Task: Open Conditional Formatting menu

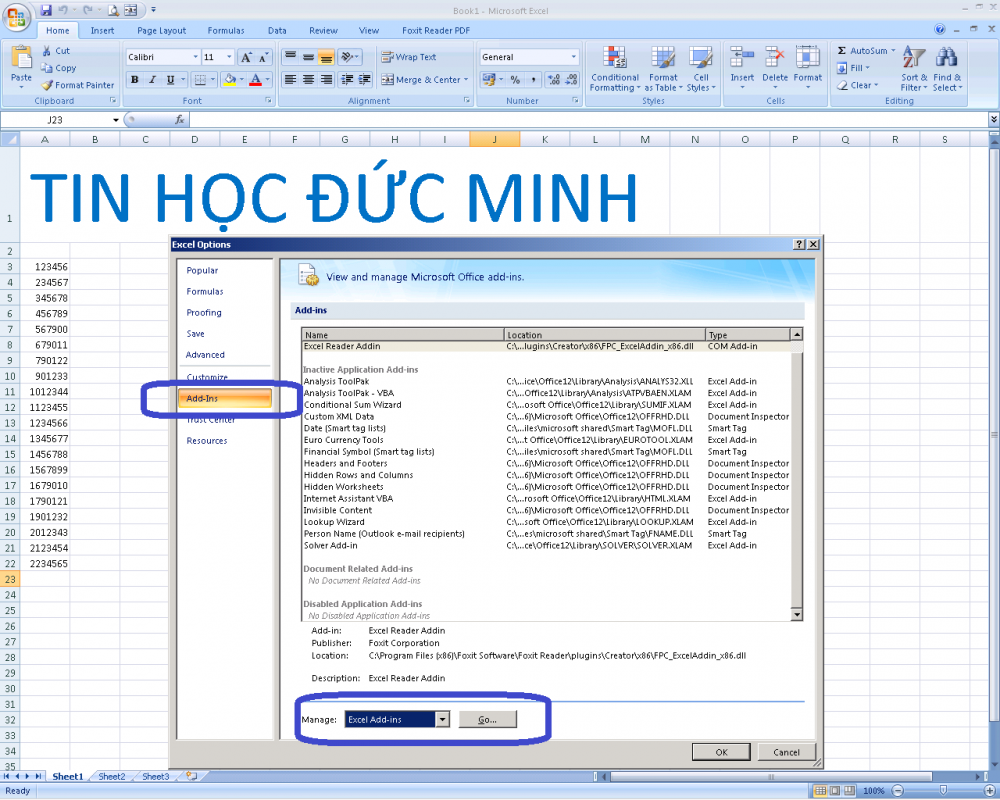Action: click(x=614, y=69)
